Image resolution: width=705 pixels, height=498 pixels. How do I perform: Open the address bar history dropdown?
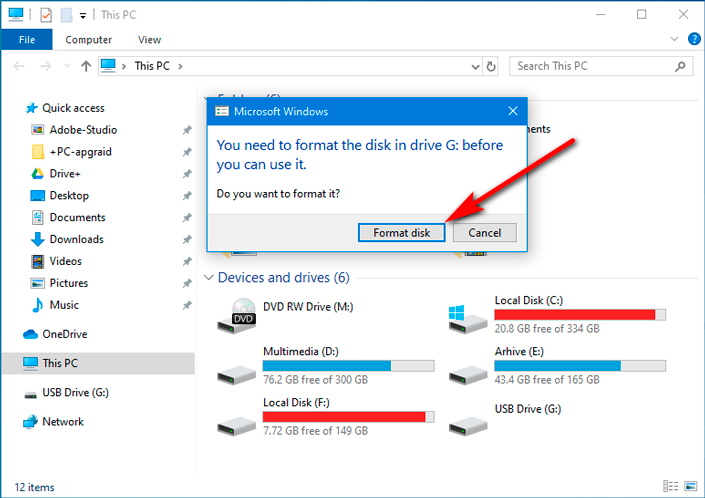[475, 67]
